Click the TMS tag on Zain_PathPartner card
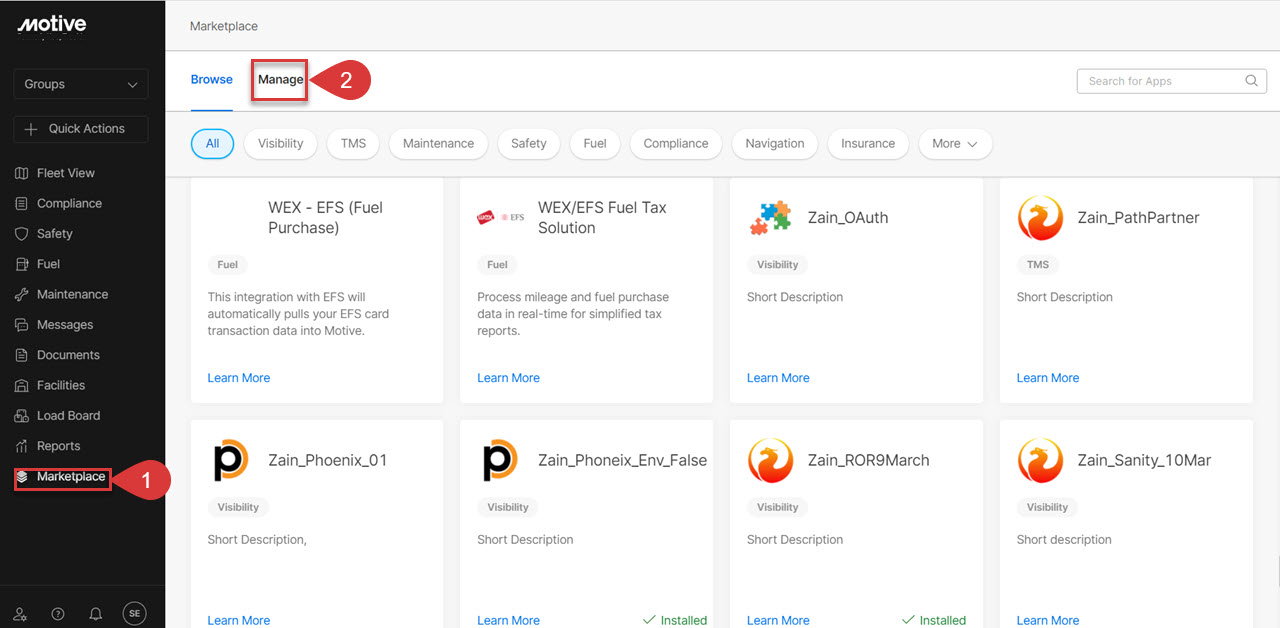Viewport: 1280px width, 628px height. pos(1038,265)
